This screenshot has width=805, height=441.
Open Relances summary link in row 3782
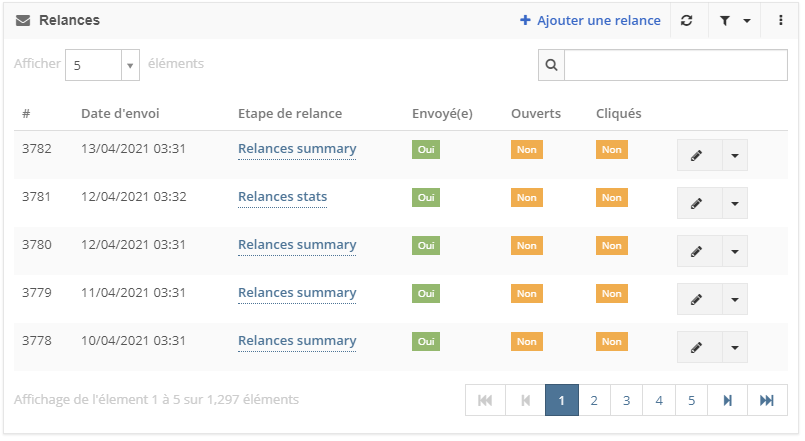coord(297,149)
